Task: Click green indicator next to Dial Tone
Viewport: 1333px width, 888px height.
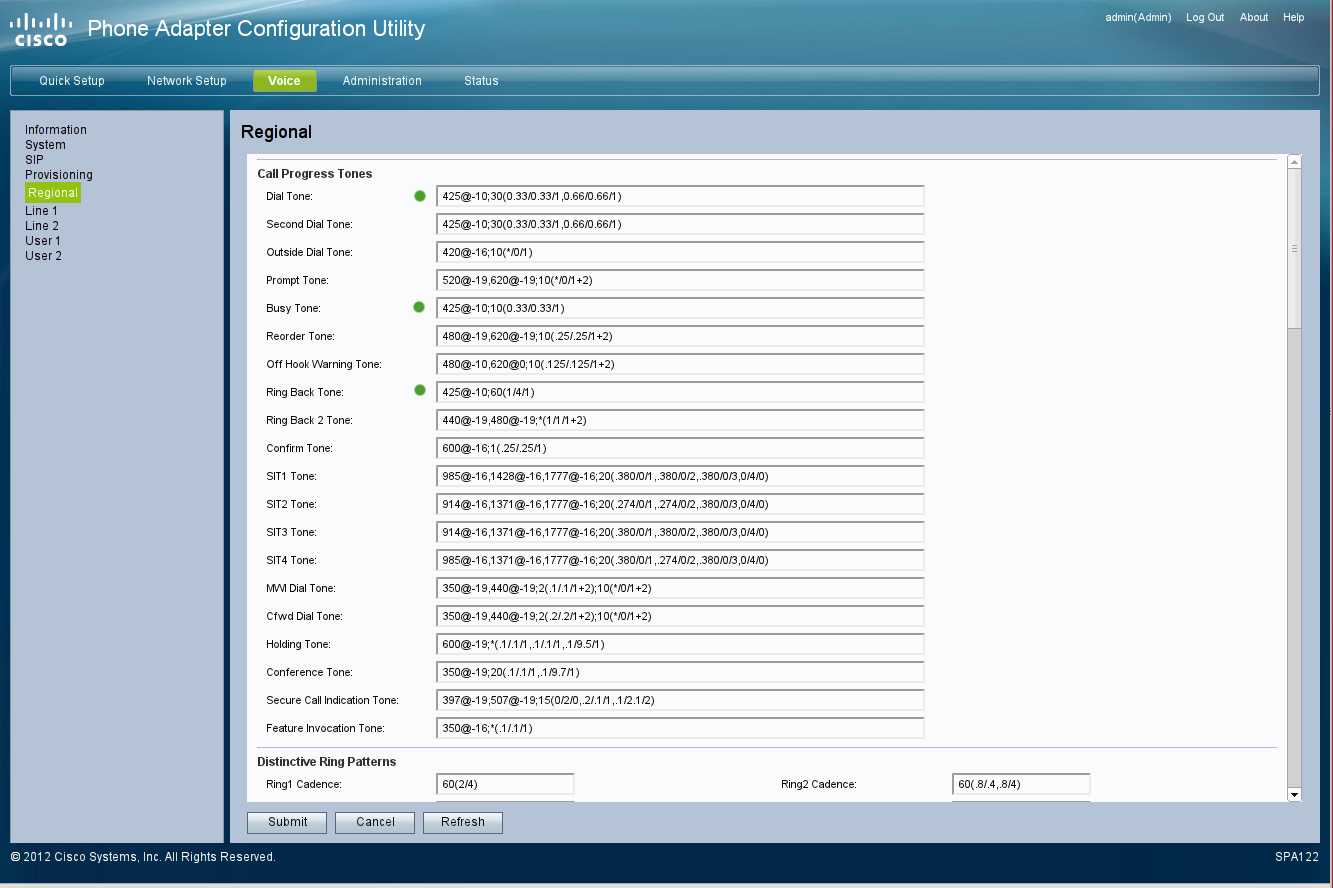Action: pos(420,196)
